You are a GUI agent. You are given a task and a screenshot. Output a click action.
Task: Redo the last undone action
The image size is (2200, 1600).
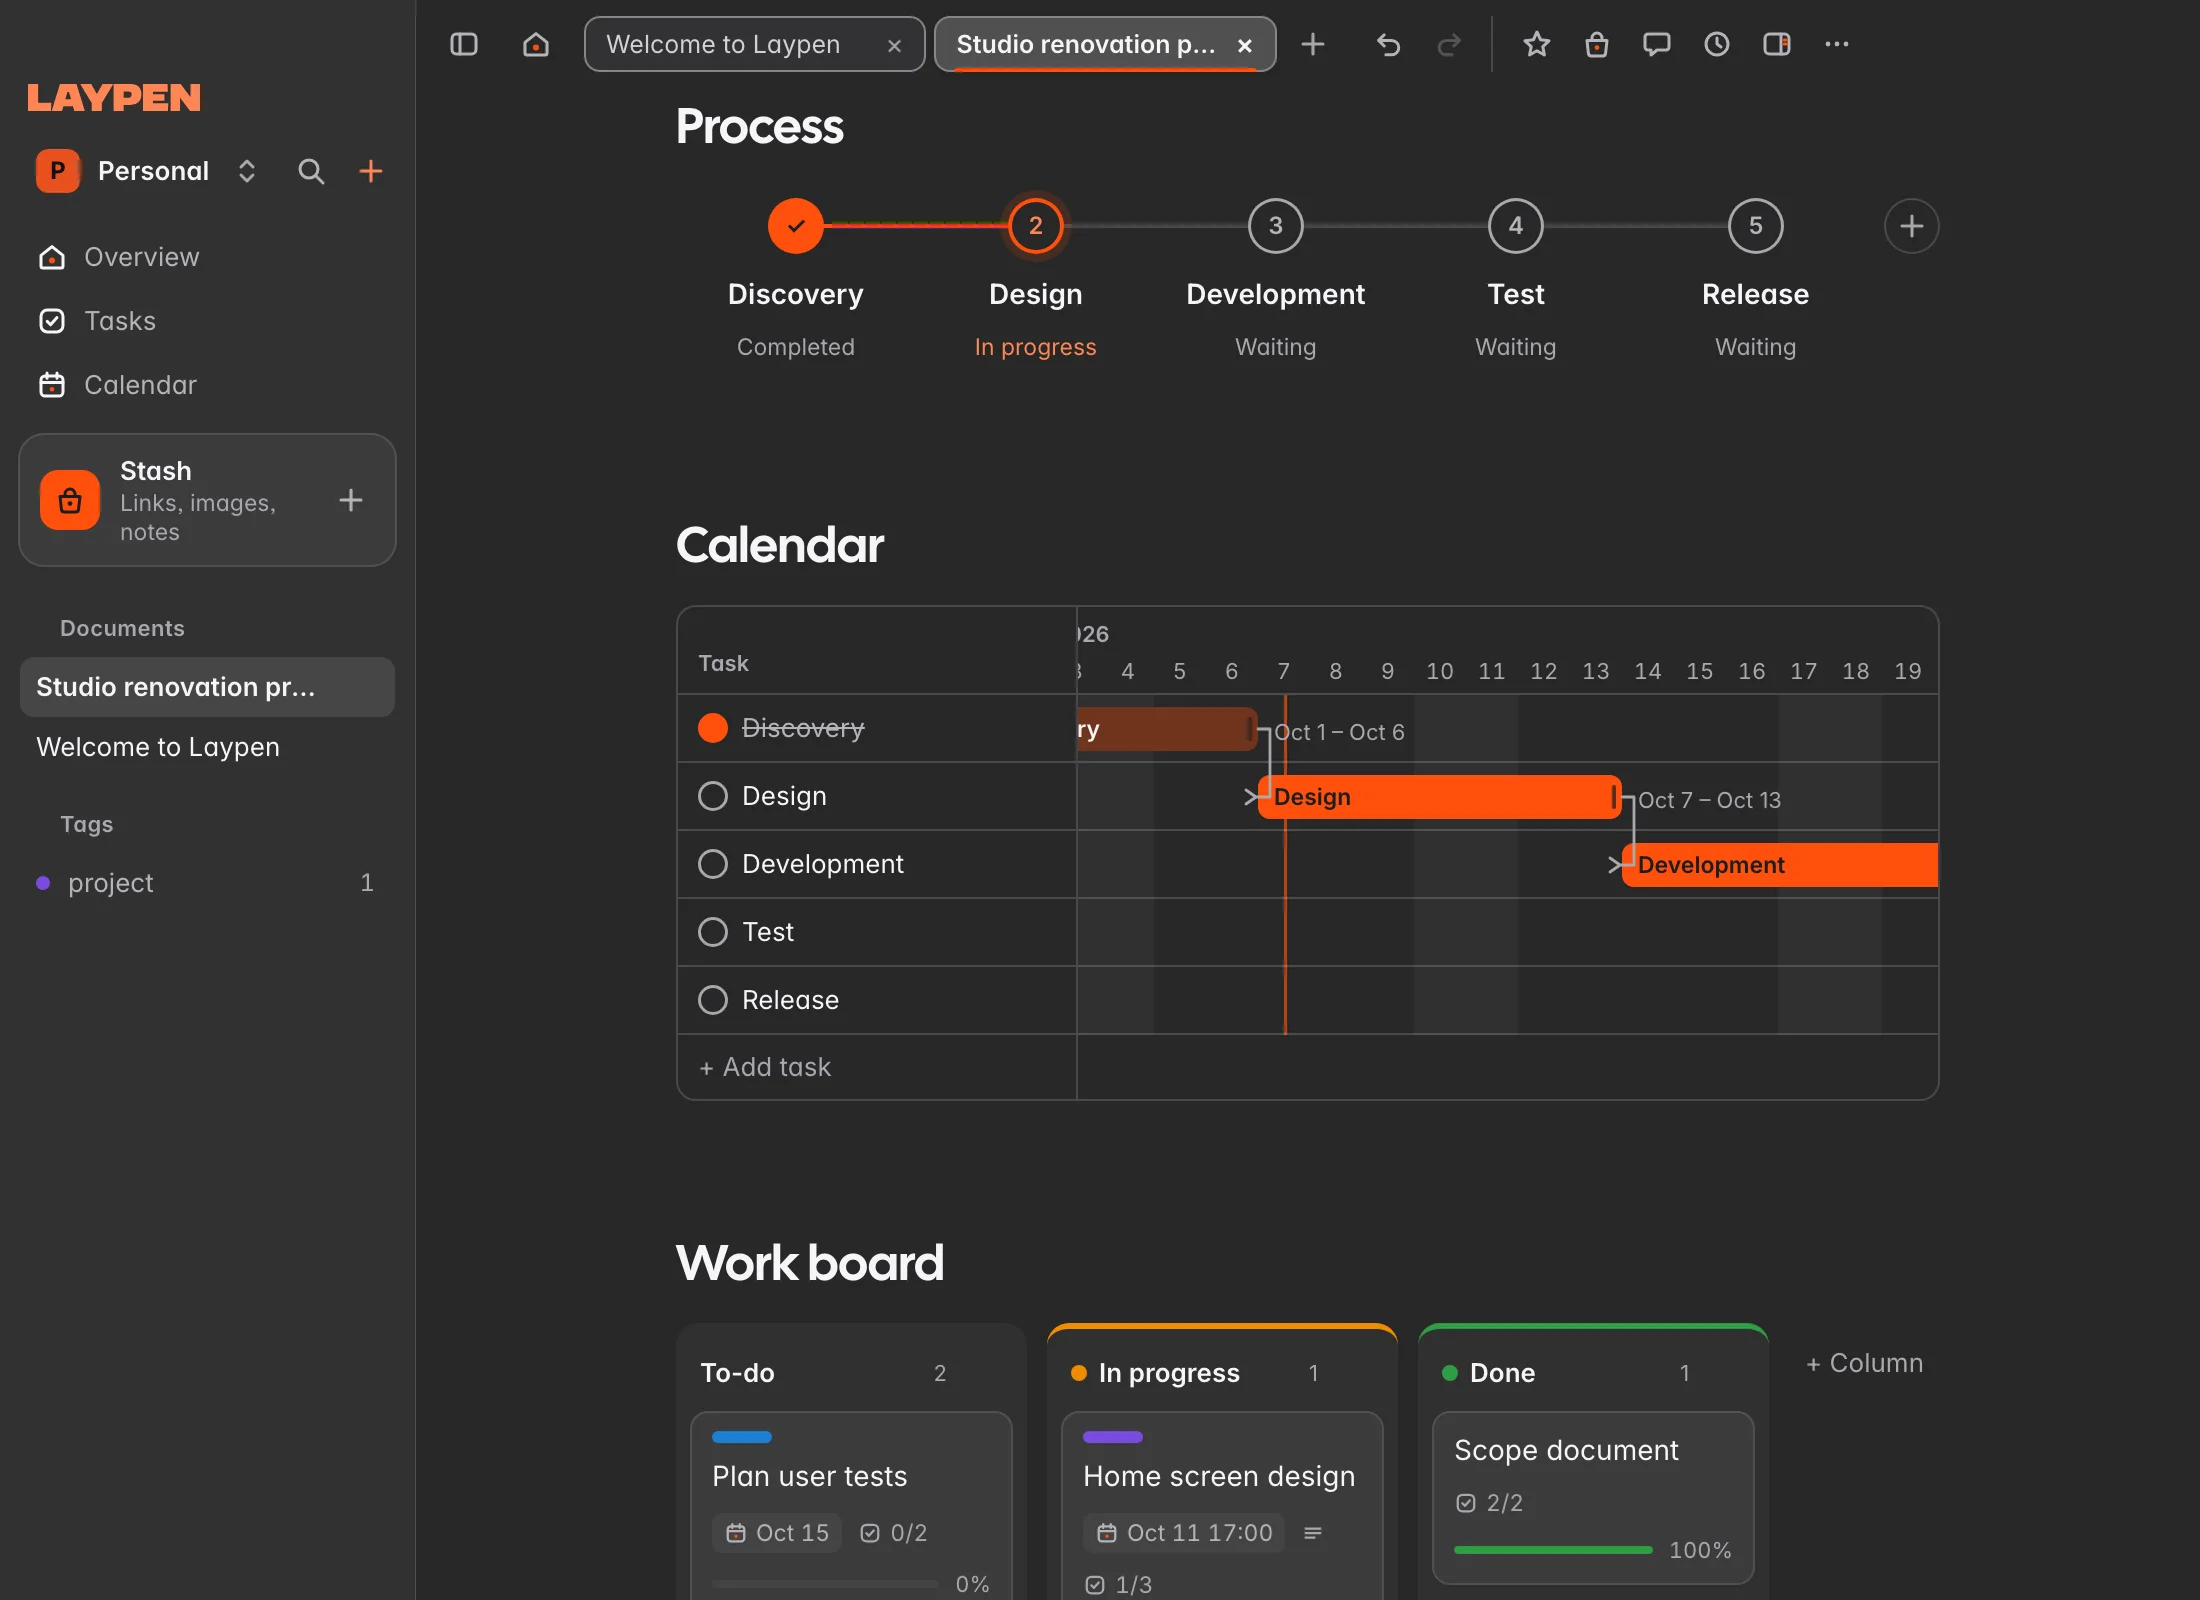coord(1449,44)
